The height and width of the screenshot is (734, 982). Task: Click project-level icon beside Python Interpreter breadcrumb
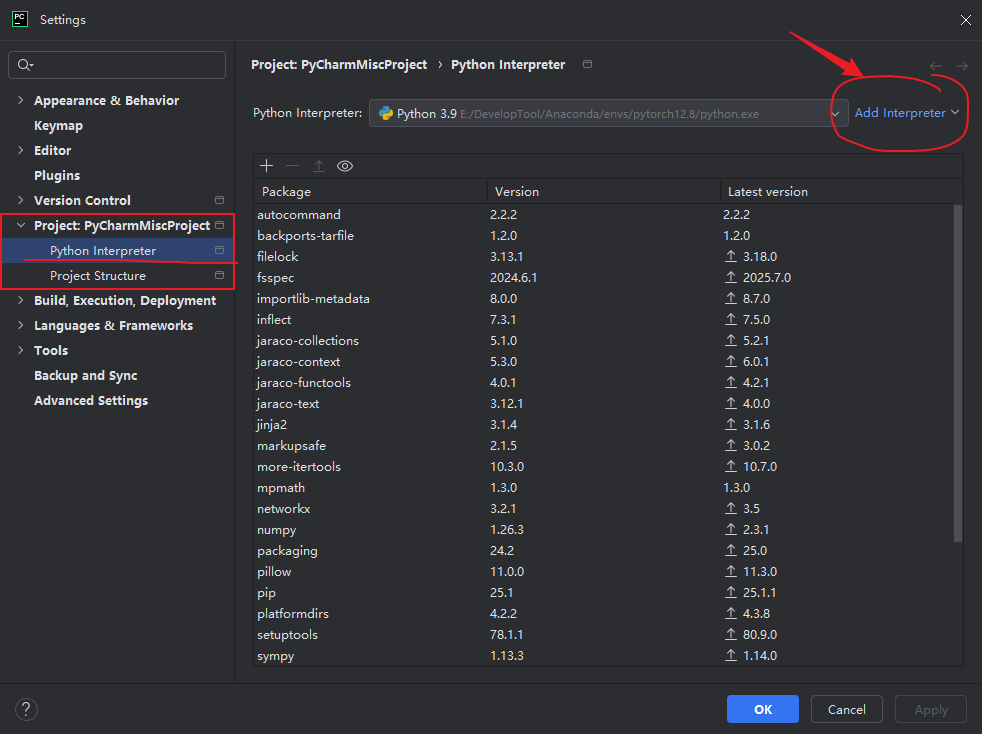[x=587, y=64]
